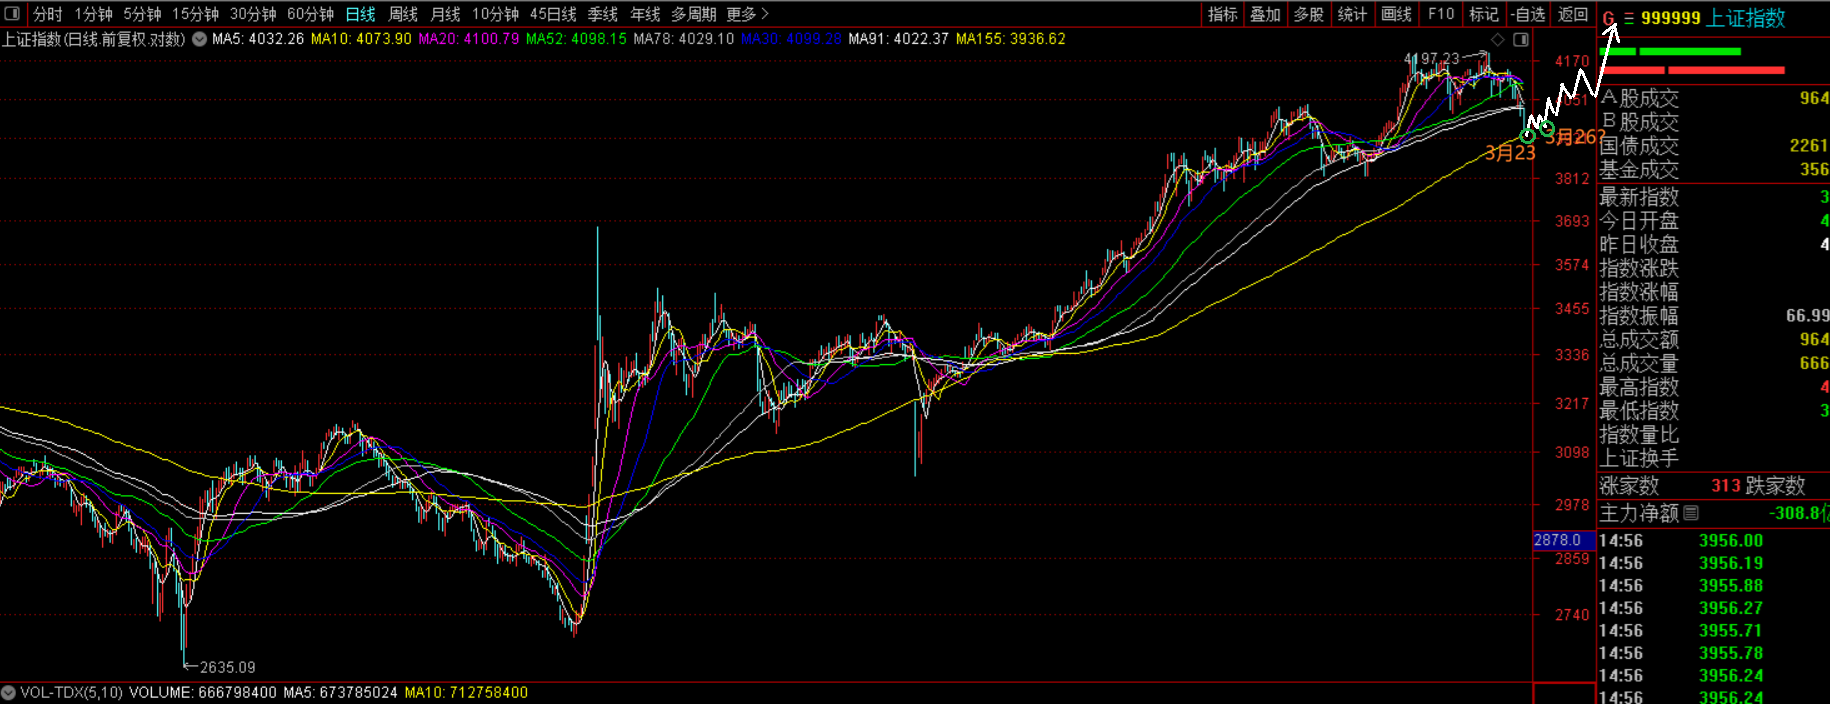This screenshot has height=704, width=1830.
Task: Open the indicator dropdown beside 上证指数 title
Action: coord(200,39)
